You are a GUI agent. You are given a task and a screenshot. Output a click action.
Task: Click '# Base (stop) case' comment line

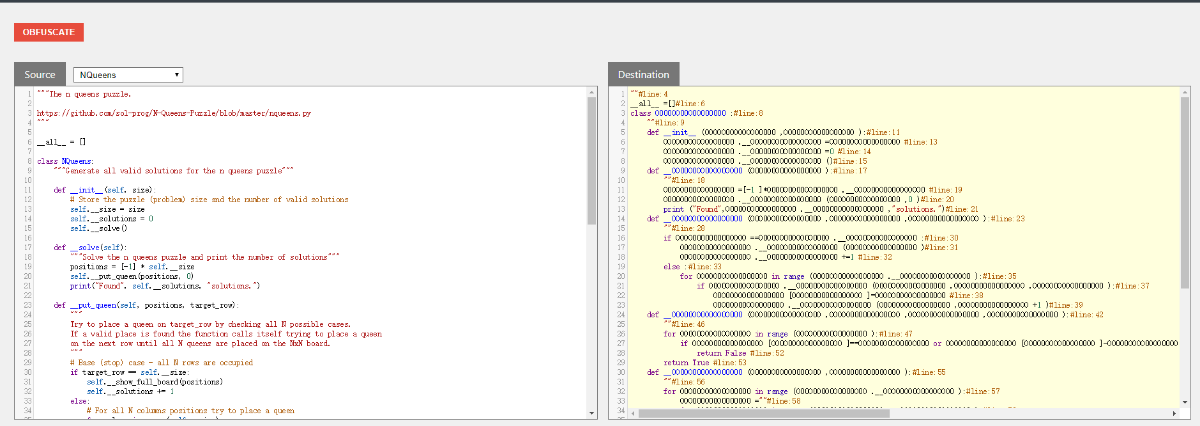click(x=164, y=361)
